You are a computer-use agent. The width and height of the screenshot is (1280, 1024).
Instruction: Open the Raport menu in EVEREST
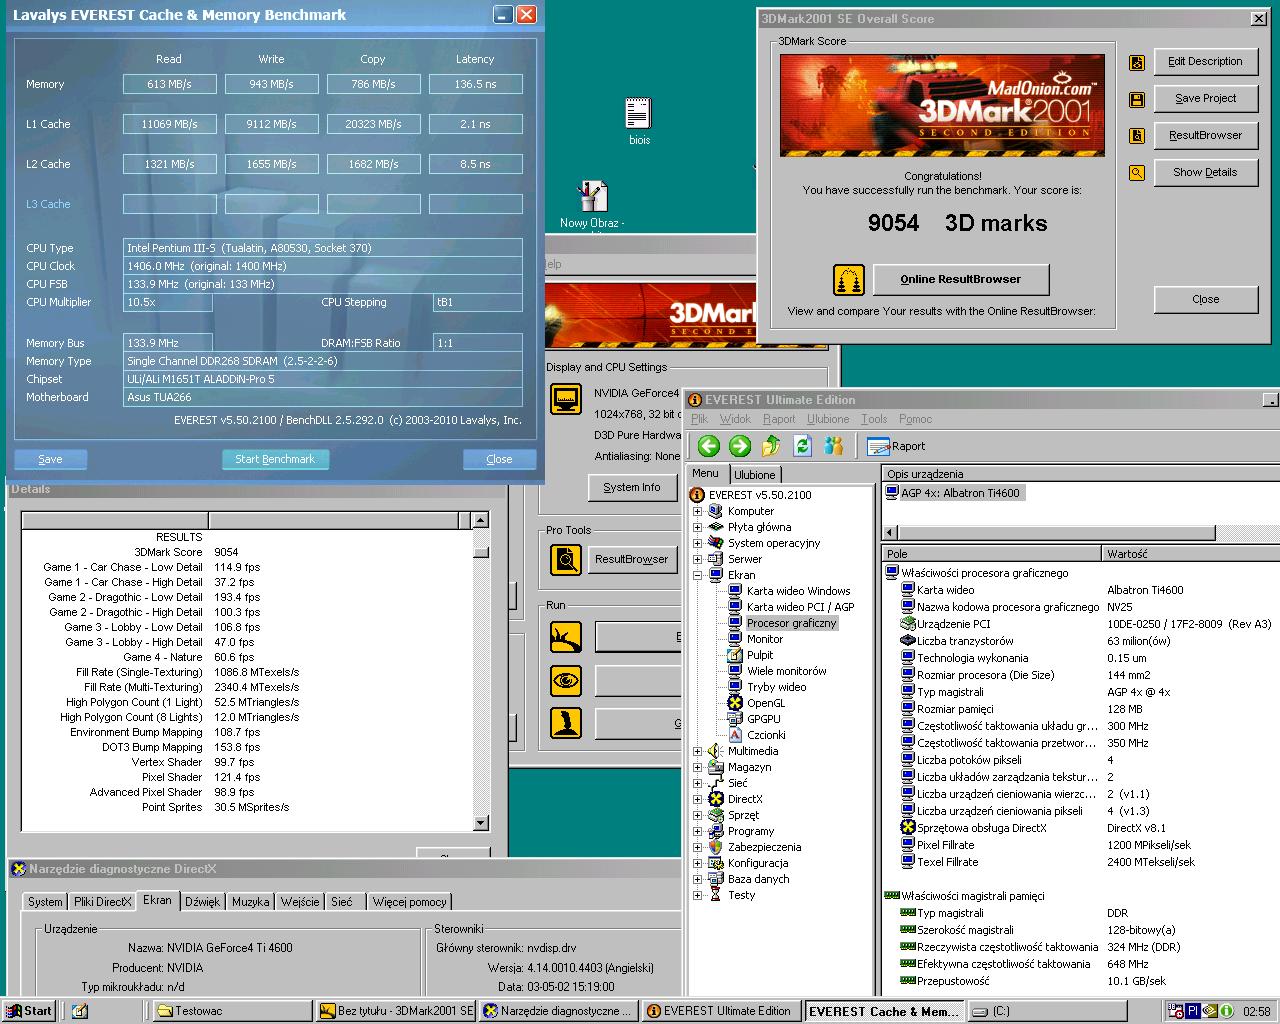pos(779,419)
